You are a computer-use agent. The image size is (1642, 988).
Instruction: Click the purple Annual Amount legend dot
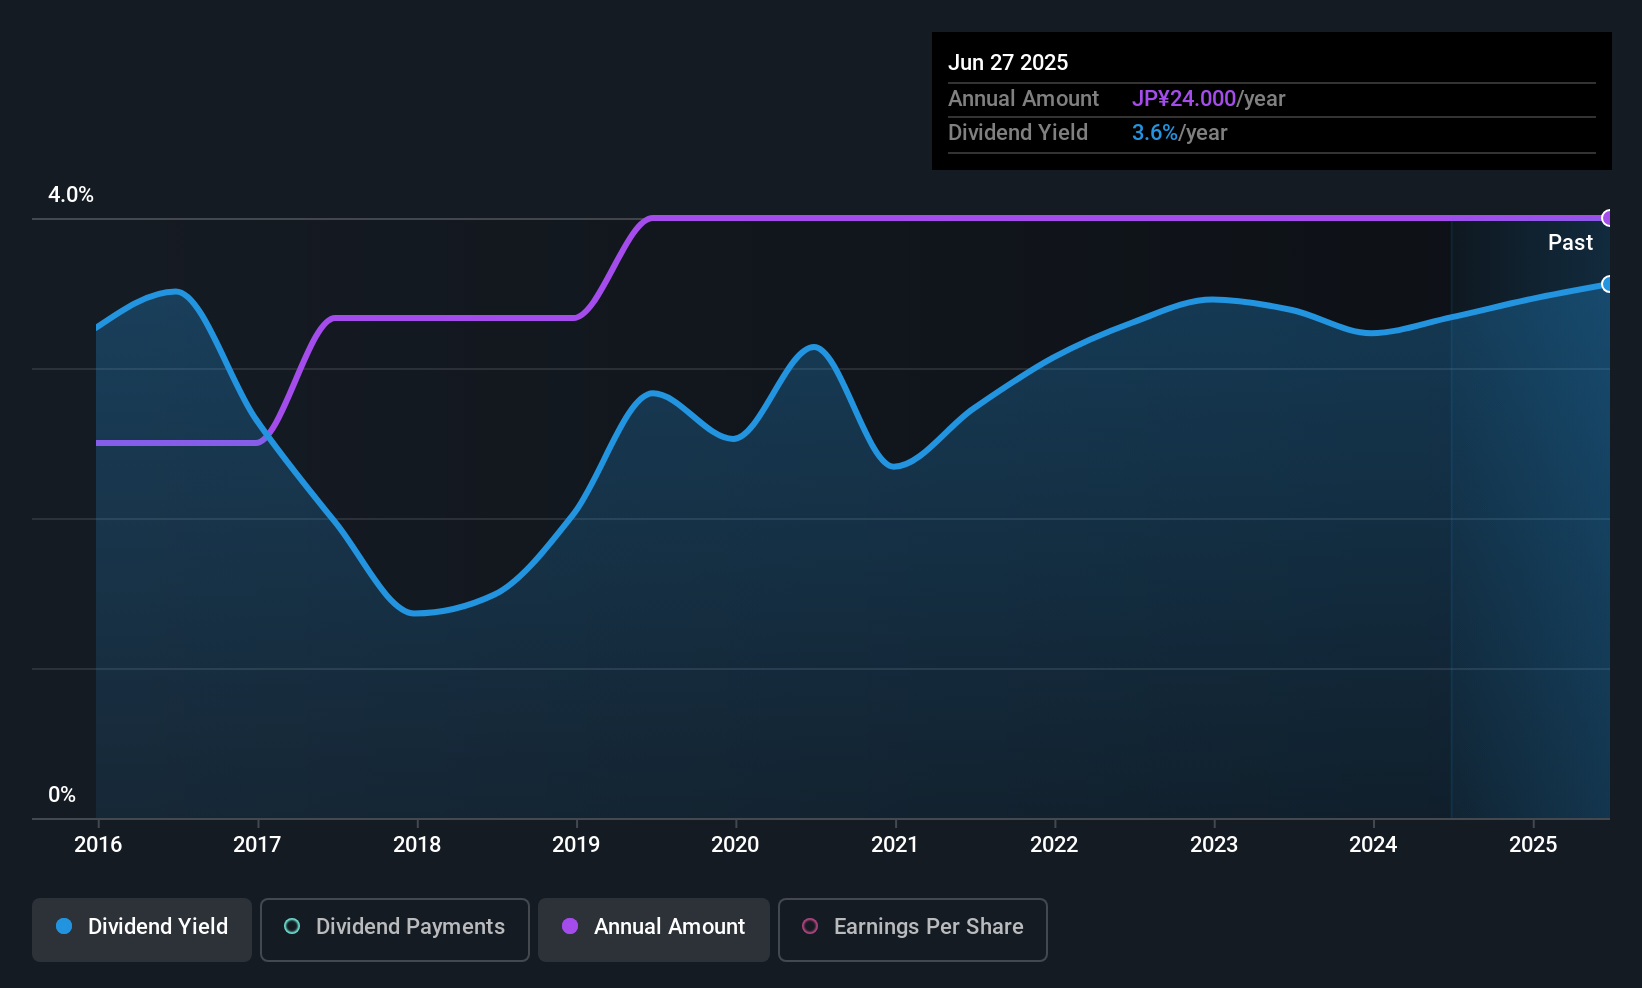click(x=570, y=926)
